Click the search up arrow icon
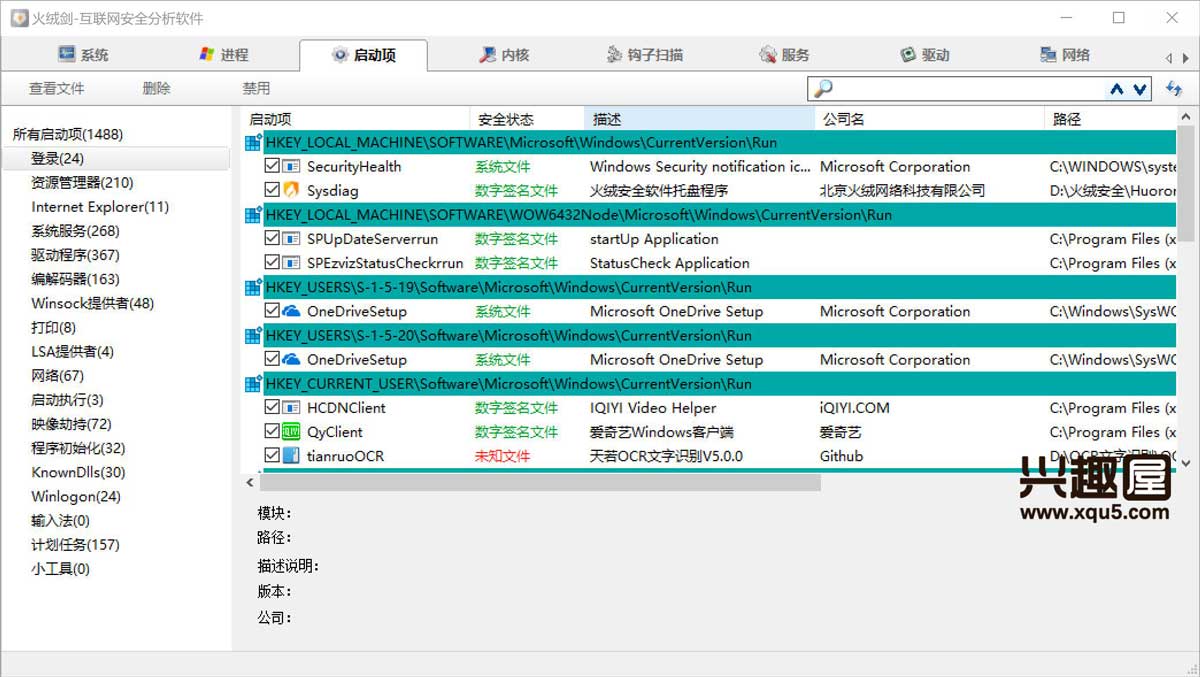 click(x=1117, y=89)
